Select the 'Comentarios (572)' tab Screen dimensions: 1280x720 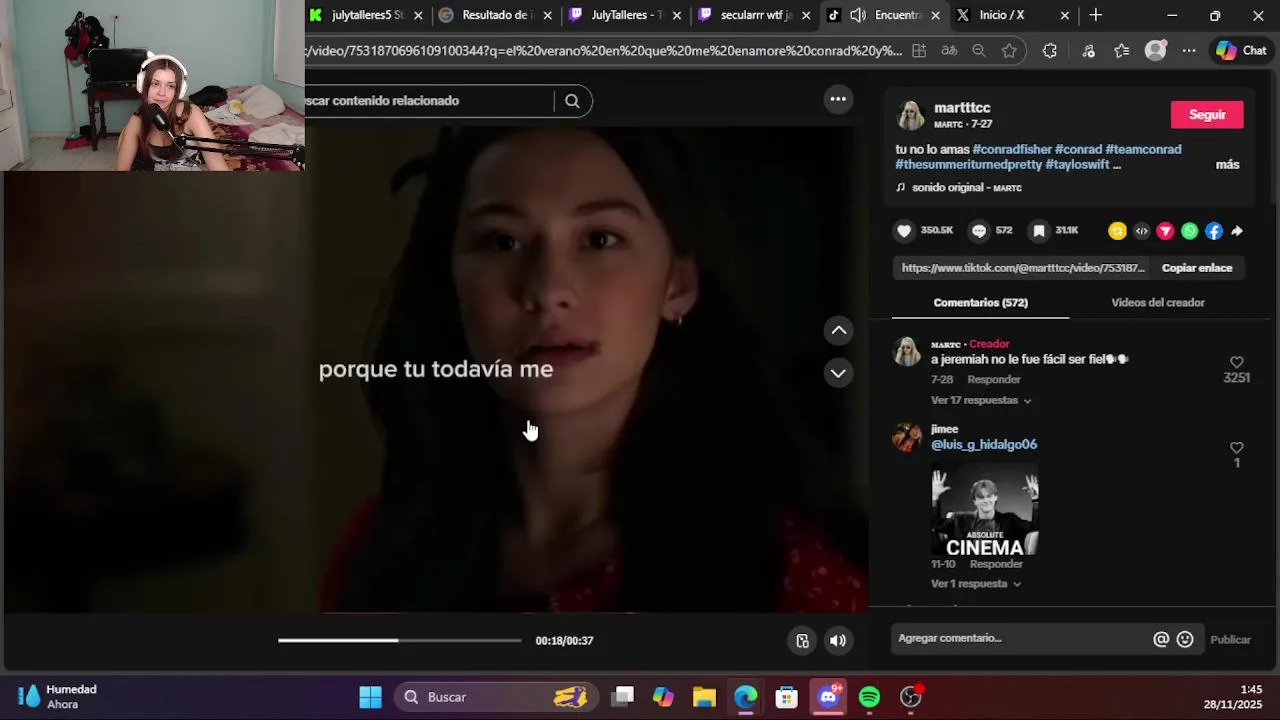(x=980, y=303)
